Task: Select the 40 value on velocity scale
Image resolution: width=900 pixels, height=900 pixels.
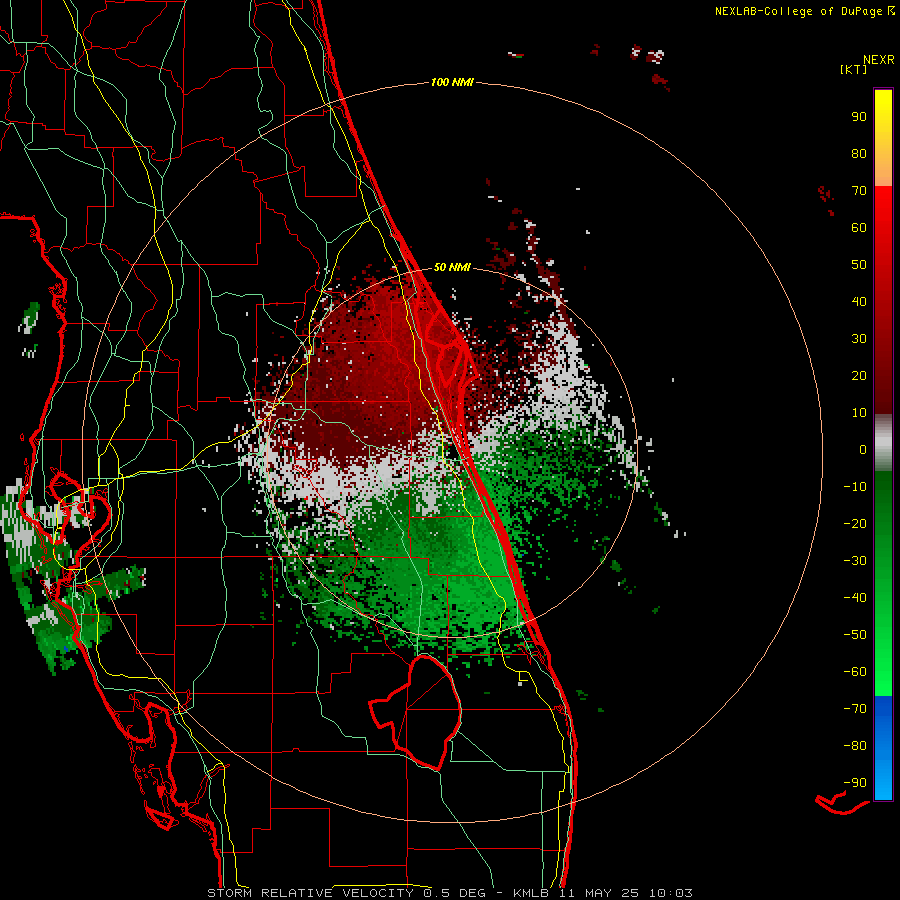Action: (859, 302)
